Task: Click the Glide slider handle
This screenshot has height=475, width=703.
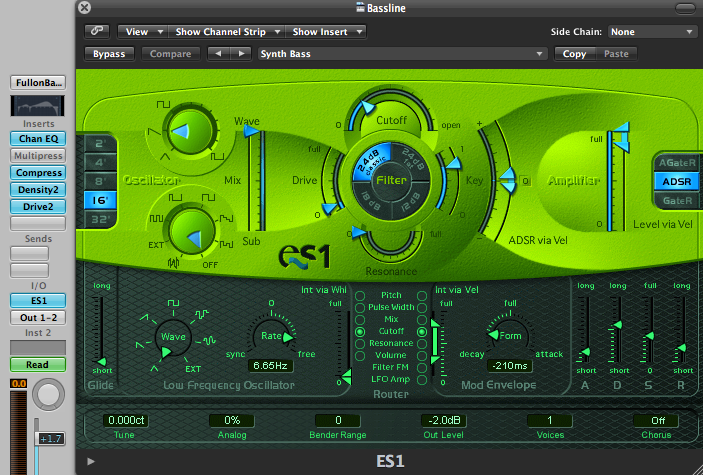Action: [102, 361]
